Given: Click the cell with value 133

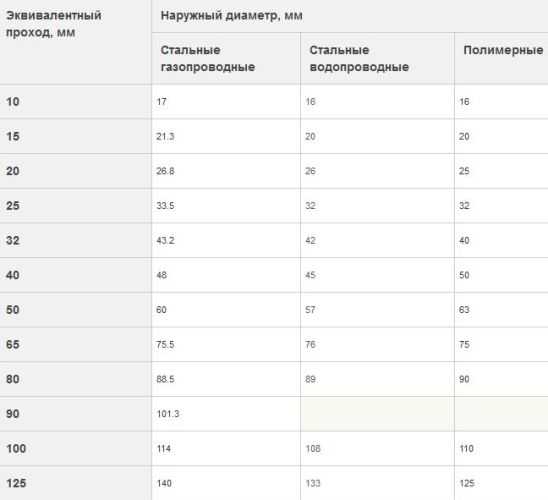Looking at the screenshot, I should (377, 483).
